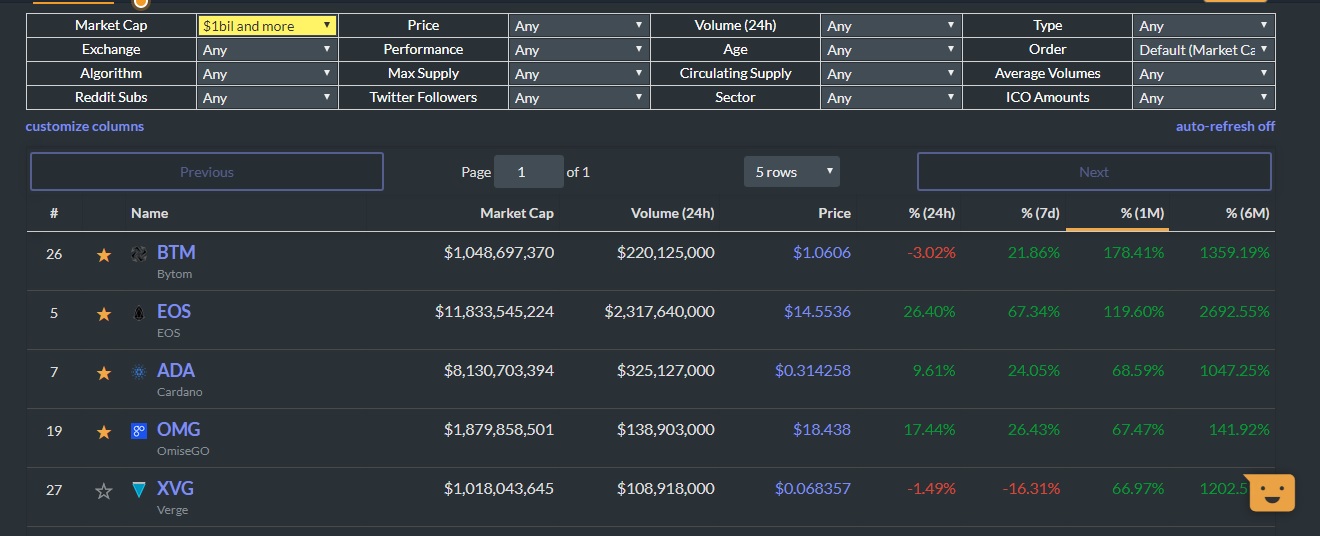Sort by the % (6M) column header
The image size is (1320, 536).
coord(1247,213)
